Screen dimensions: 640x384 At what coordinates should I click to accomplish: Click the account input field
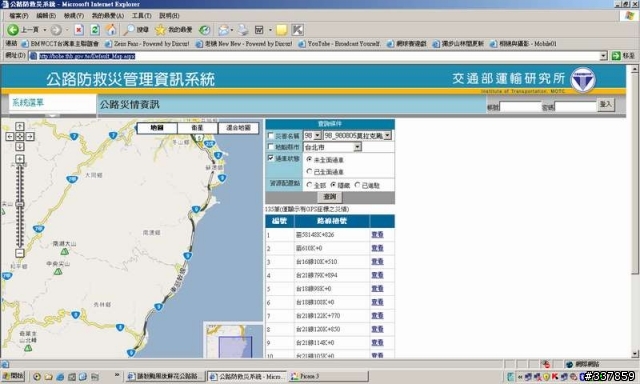pyautogui.click(x=520, y=107)
